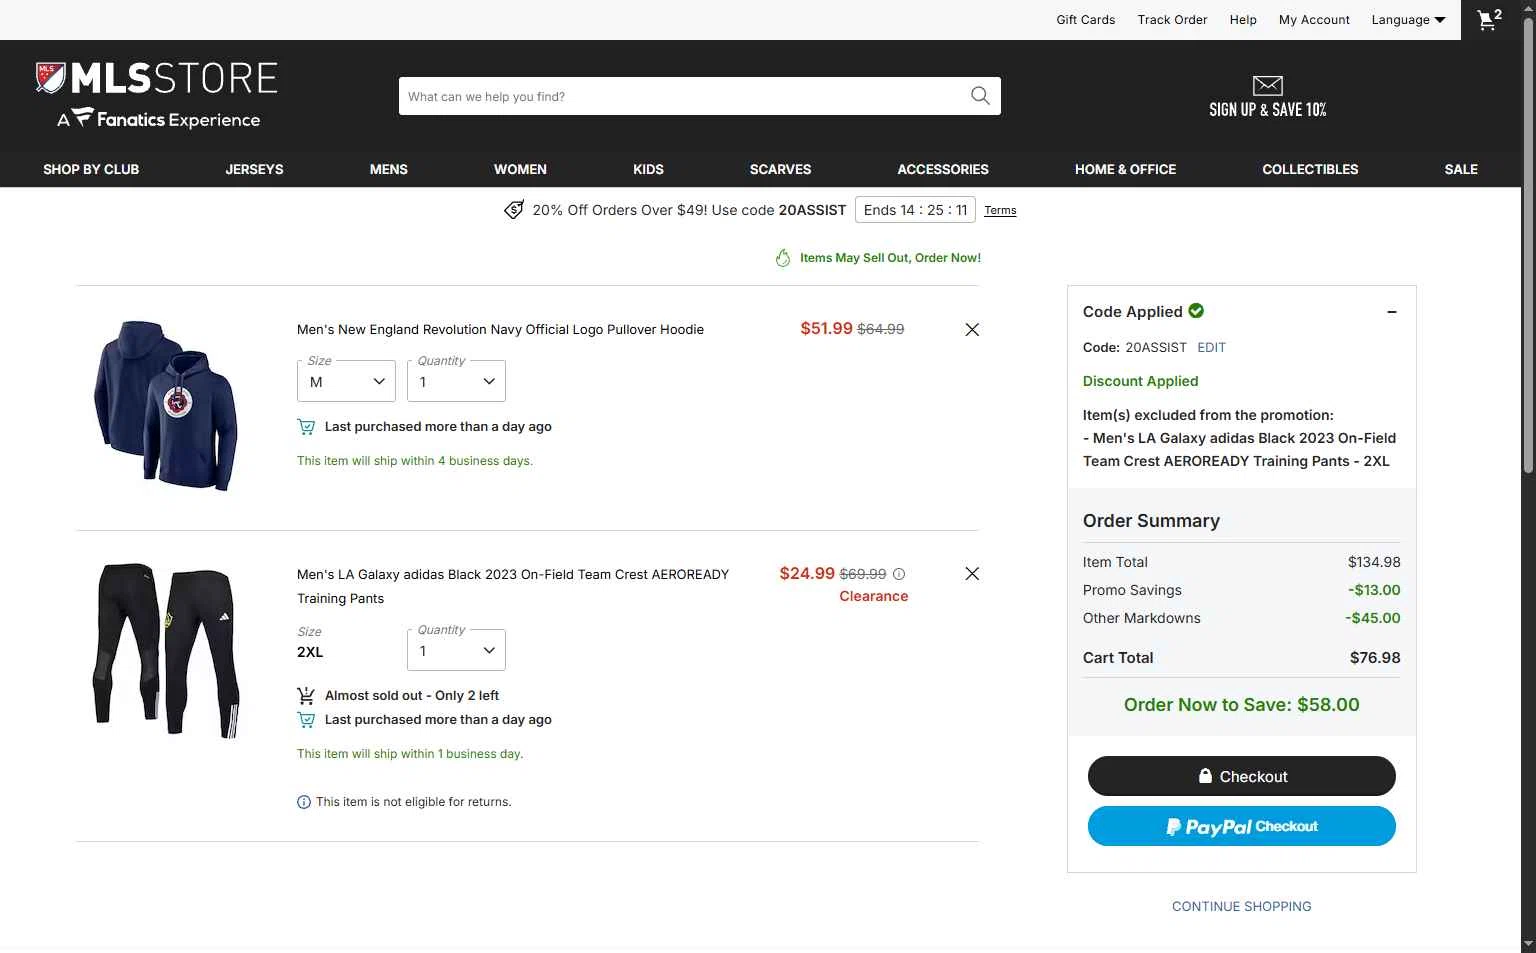The image size is (1536, 953).
Task: Open the Shop By Club menu
Action: [x=91, y=169]
